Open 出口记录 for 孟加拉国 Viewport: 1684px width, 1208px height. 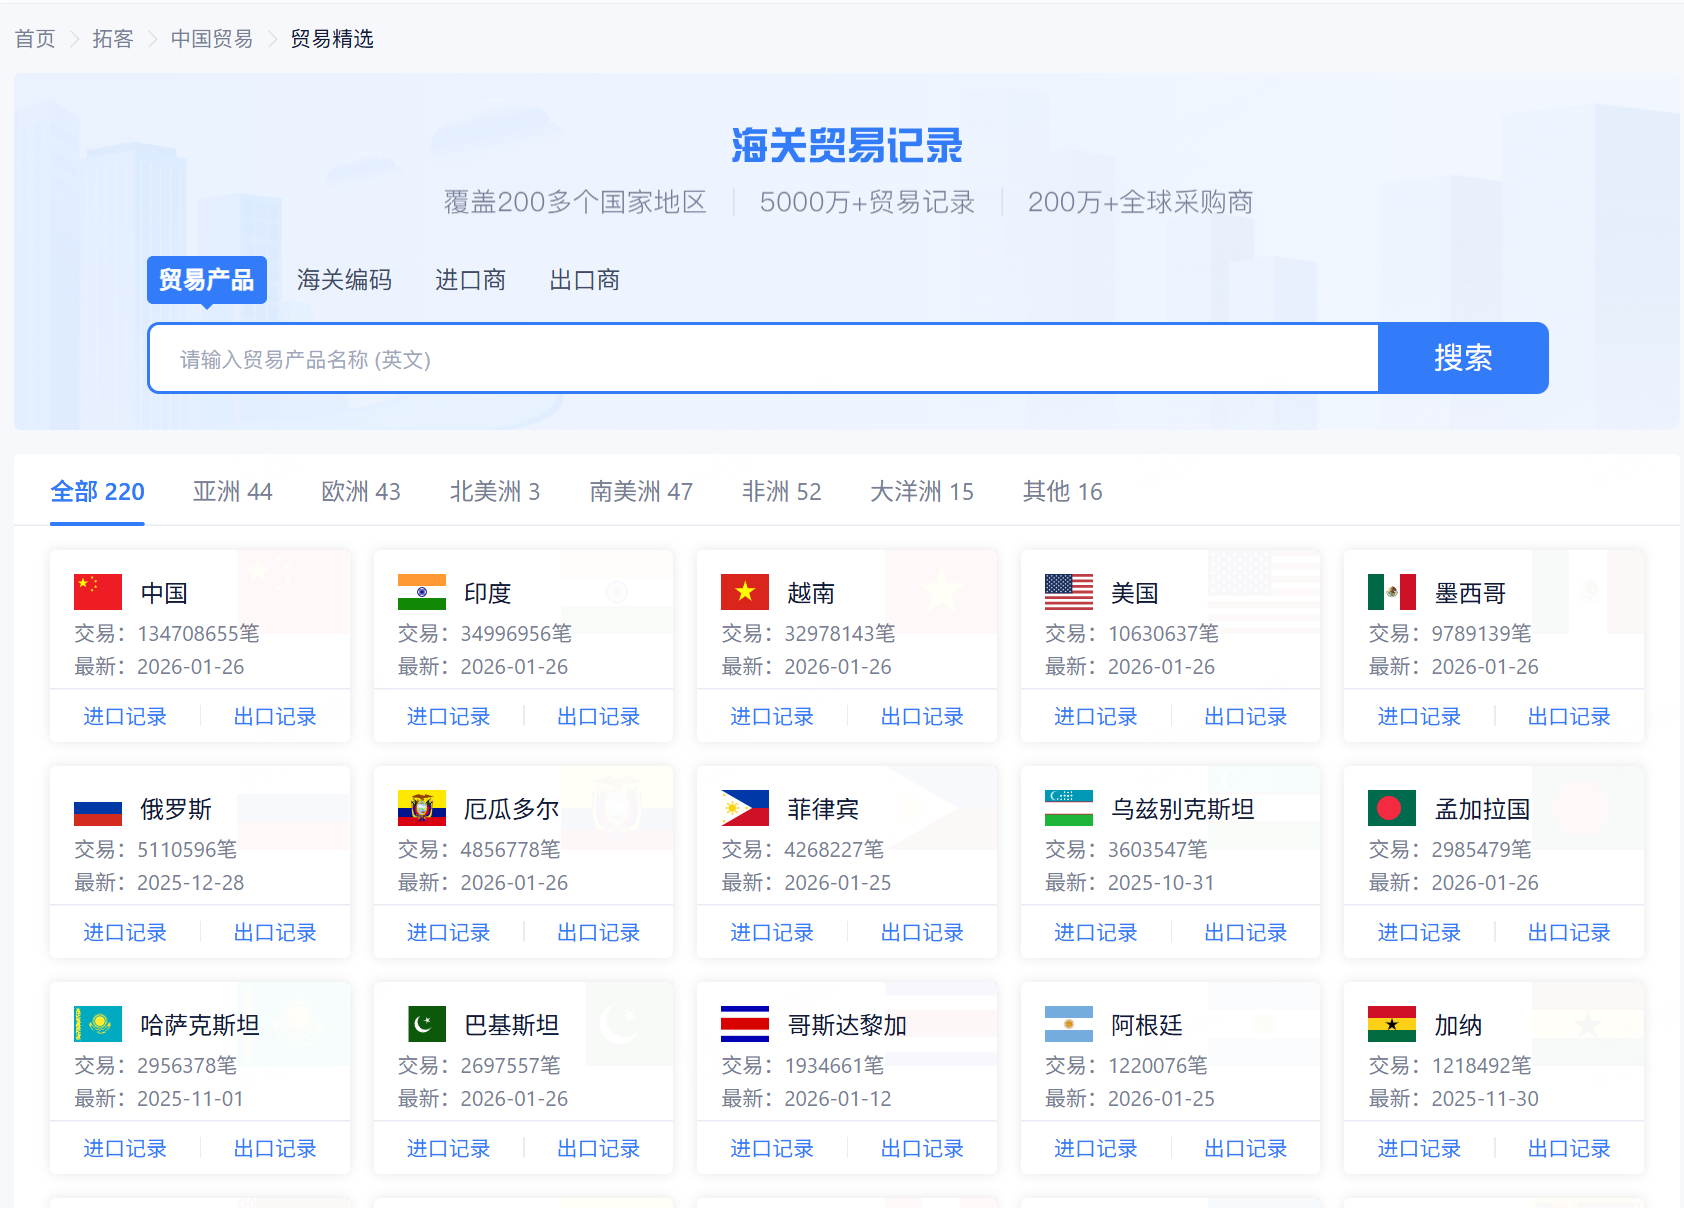coord(1568,933)
